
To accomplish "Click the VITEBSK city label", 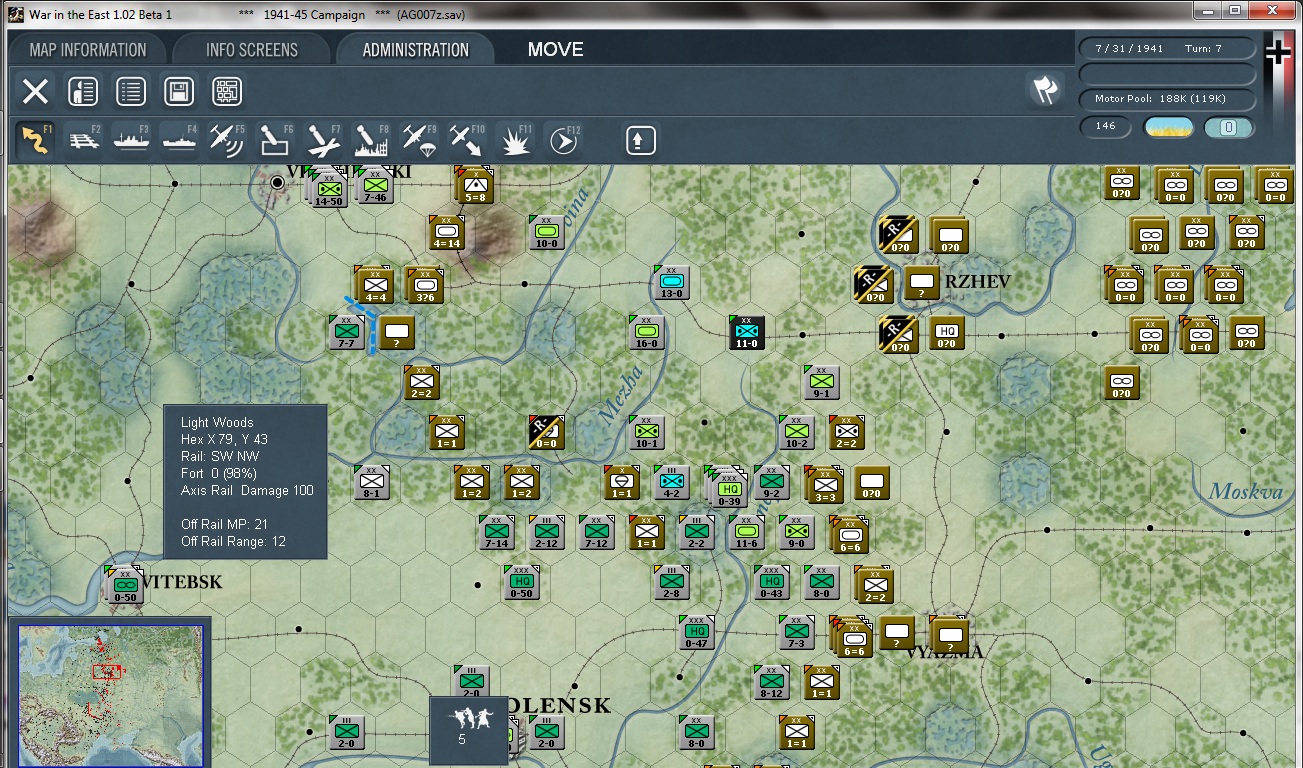I will 182,581.
